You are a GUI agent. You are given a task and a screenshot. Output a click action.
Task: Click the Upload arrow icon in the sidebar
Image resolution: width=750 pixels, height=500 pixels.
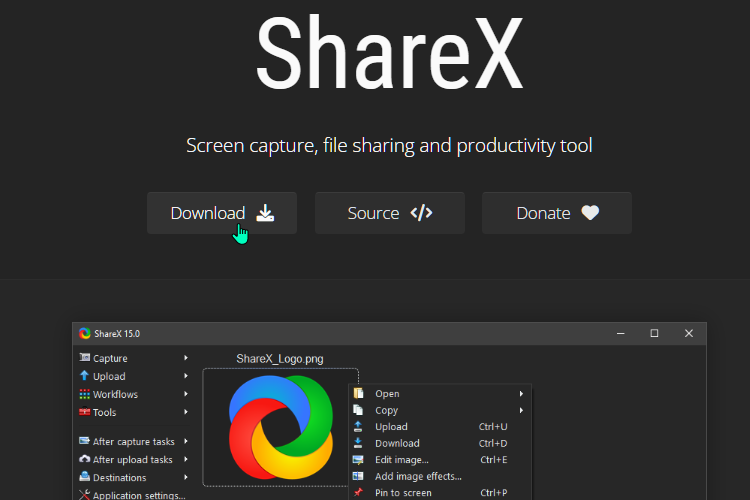[85, 376]
